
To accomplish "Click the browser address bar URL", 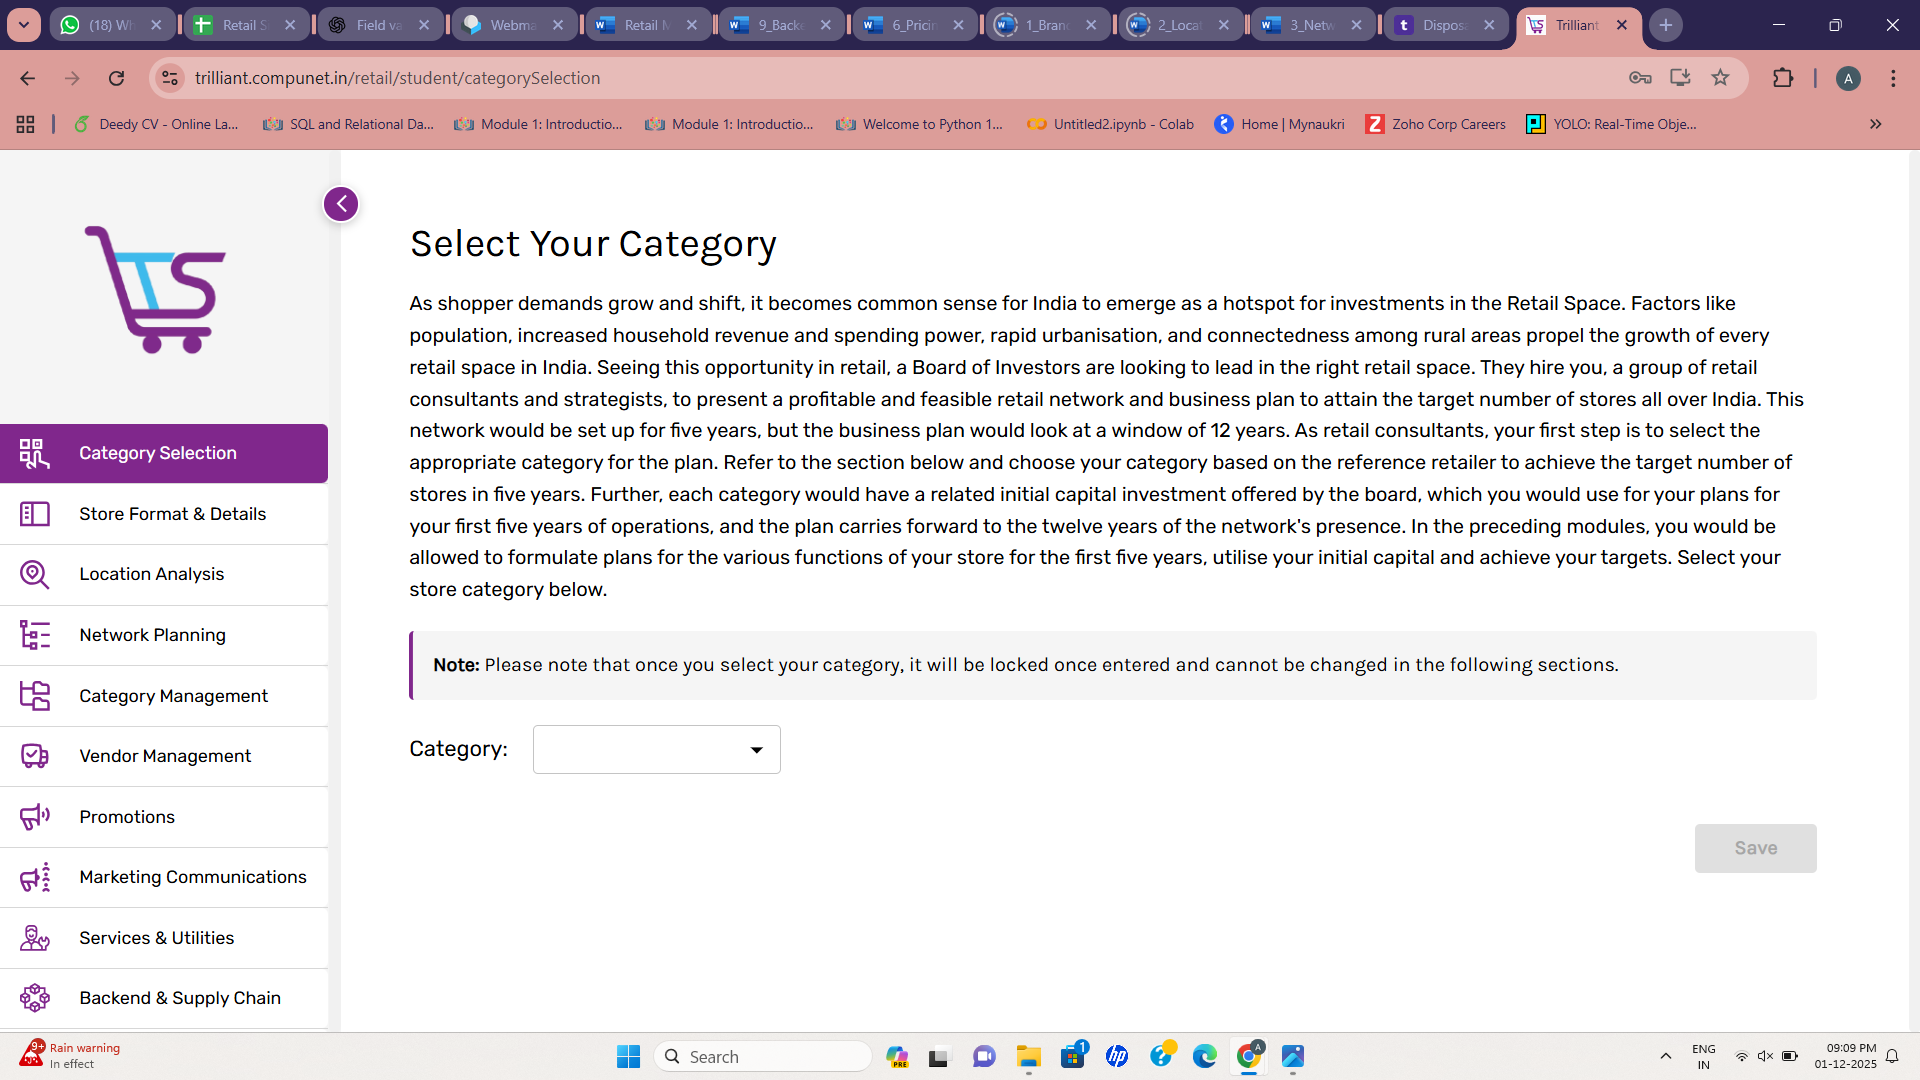I will pyautogui.click(x=397, y=78).
